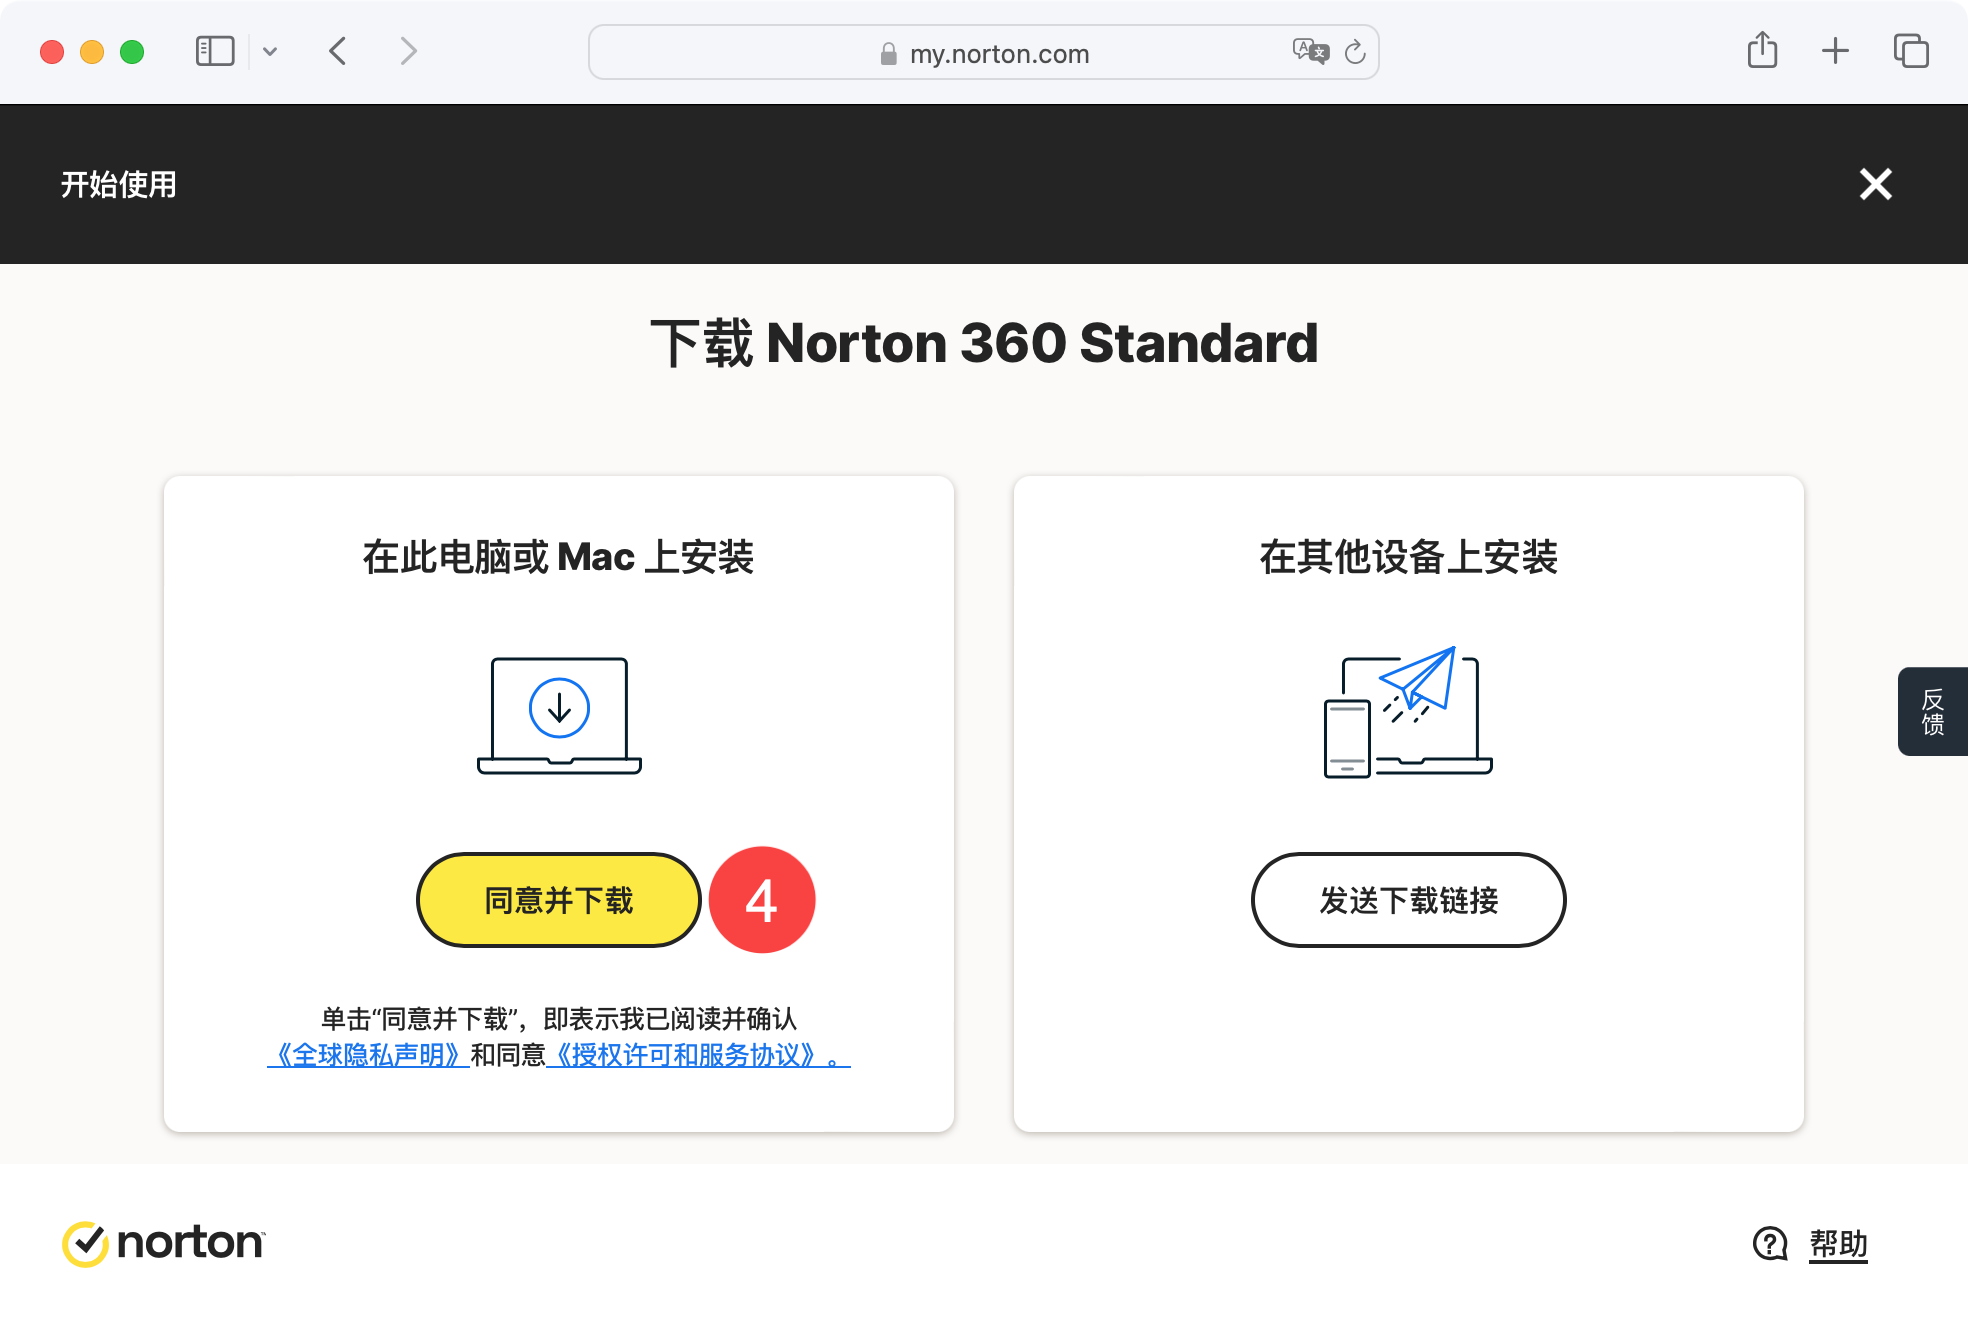Reload the Norton page

coord(1355,52)
